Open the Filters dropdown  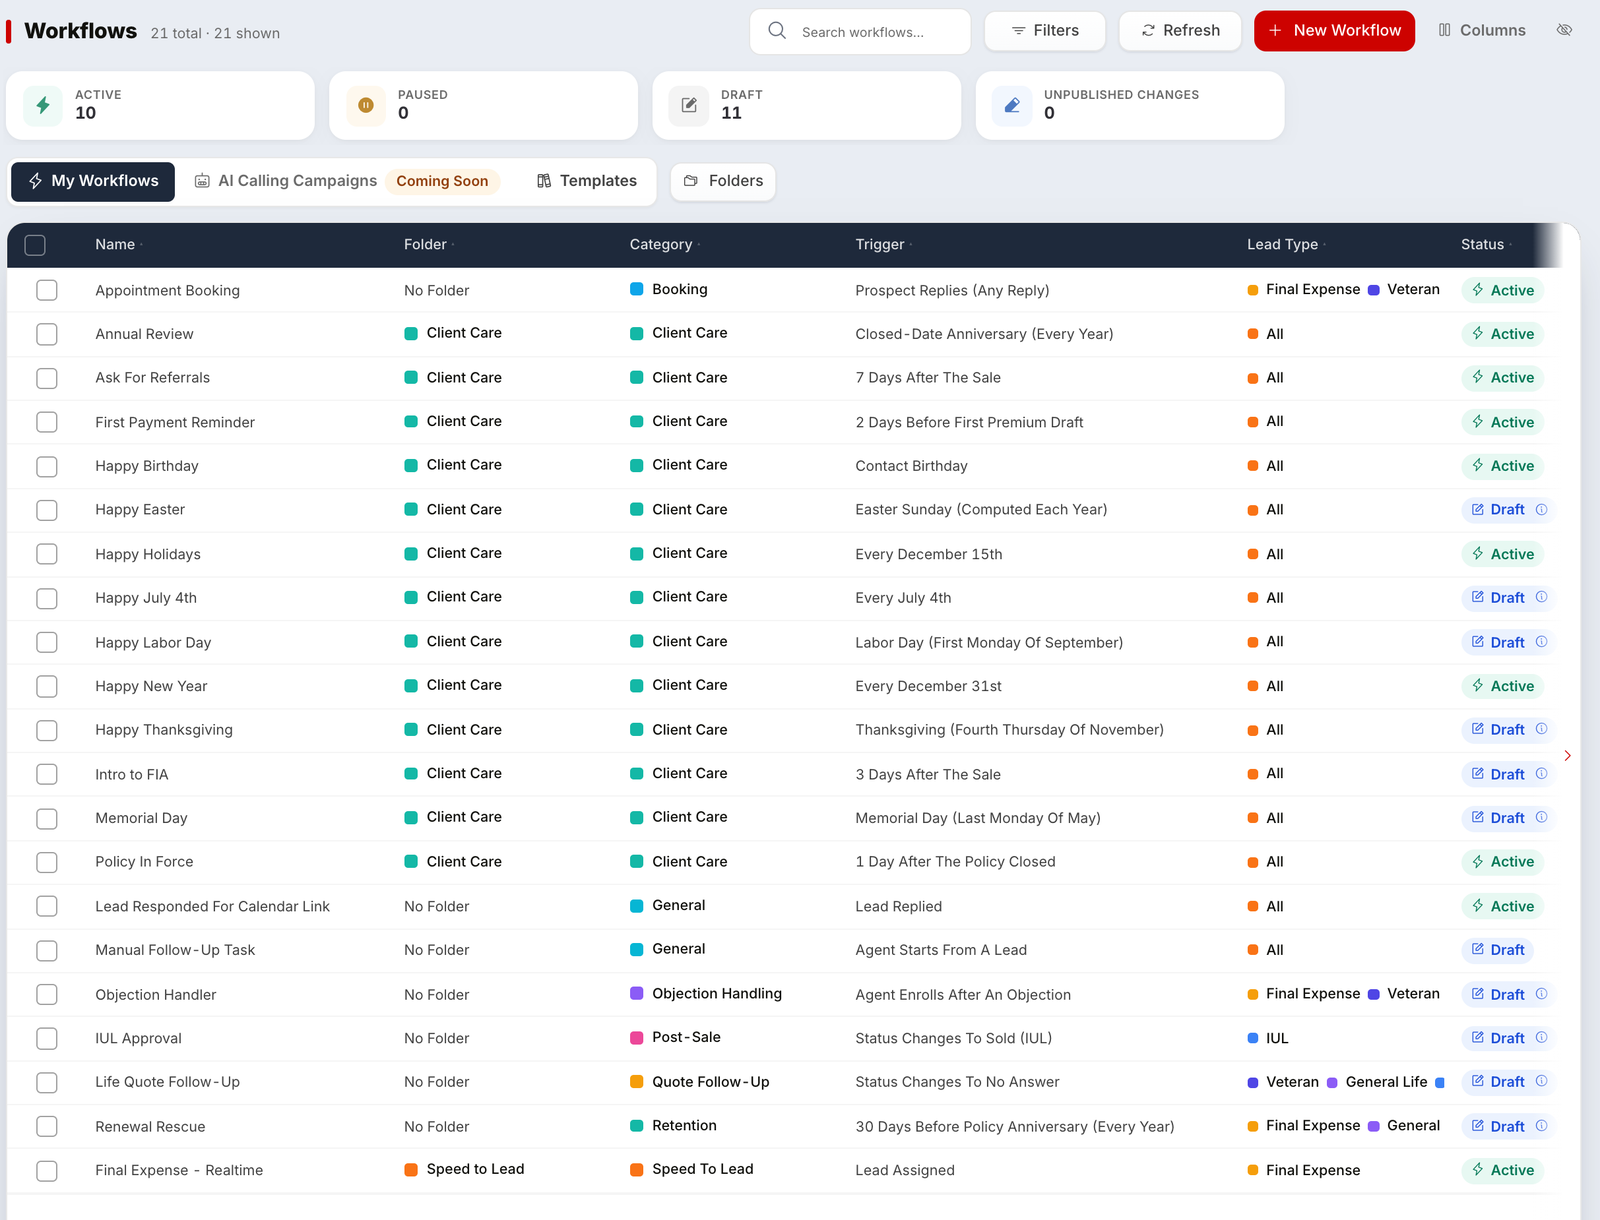click(x=1045, y=31)
